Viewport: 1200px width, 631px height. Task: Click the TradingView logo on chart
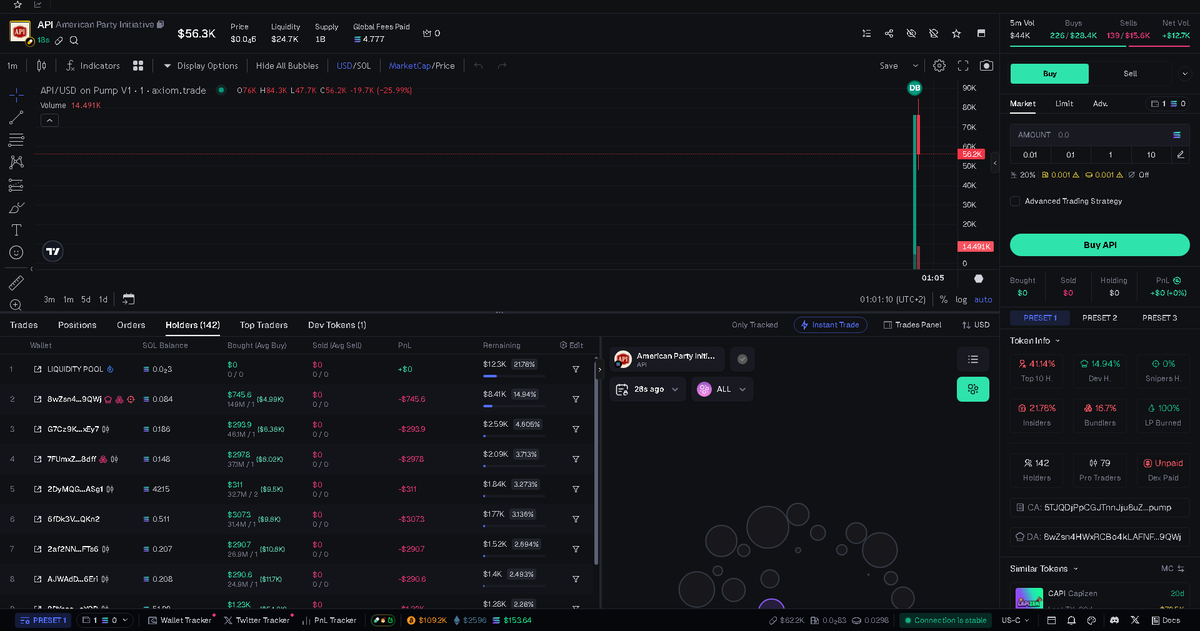(x=53, y=252)
